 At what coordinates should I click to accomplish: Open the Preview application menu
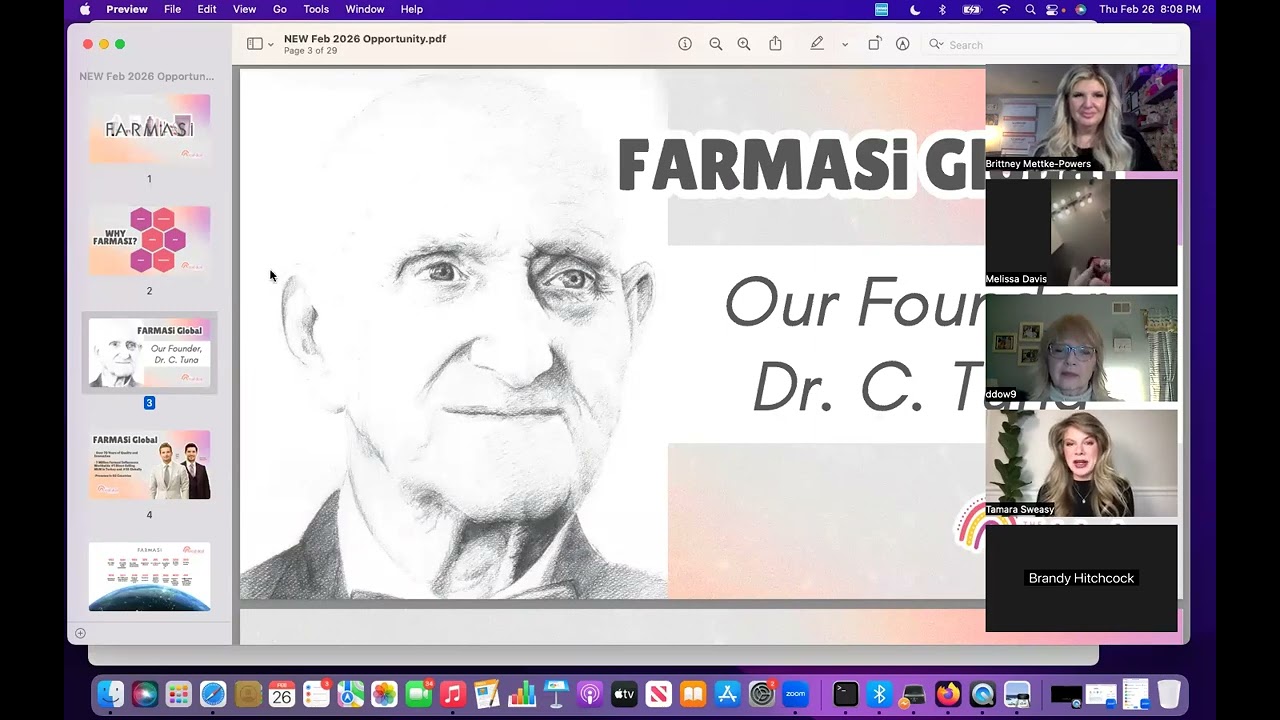tap(127, 9)
